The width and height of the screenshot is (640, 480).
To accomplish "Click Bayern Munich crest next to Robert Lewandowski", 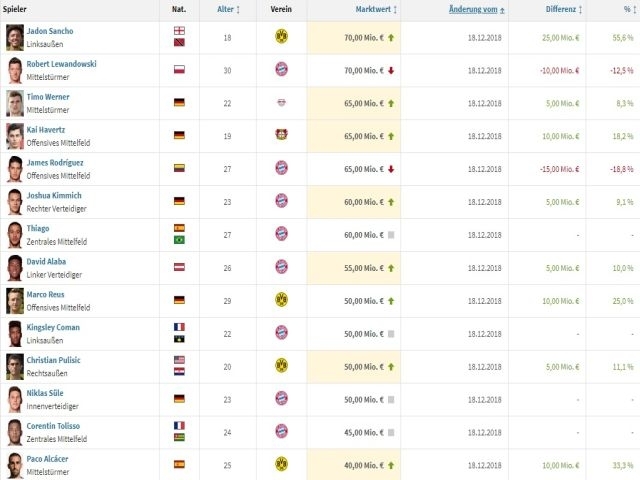I will (281, 69).
